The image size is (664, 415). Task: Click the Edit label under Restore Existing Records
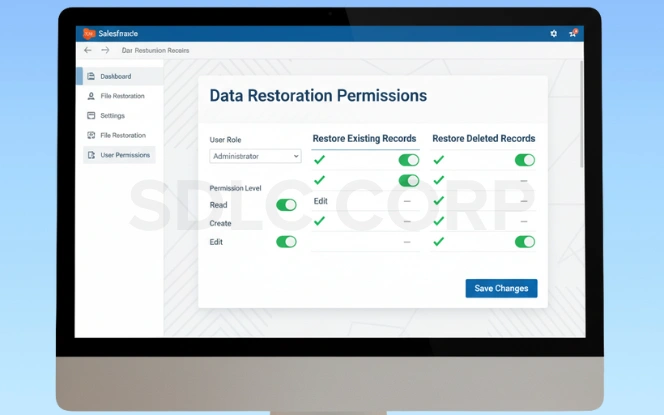(321, 201)
